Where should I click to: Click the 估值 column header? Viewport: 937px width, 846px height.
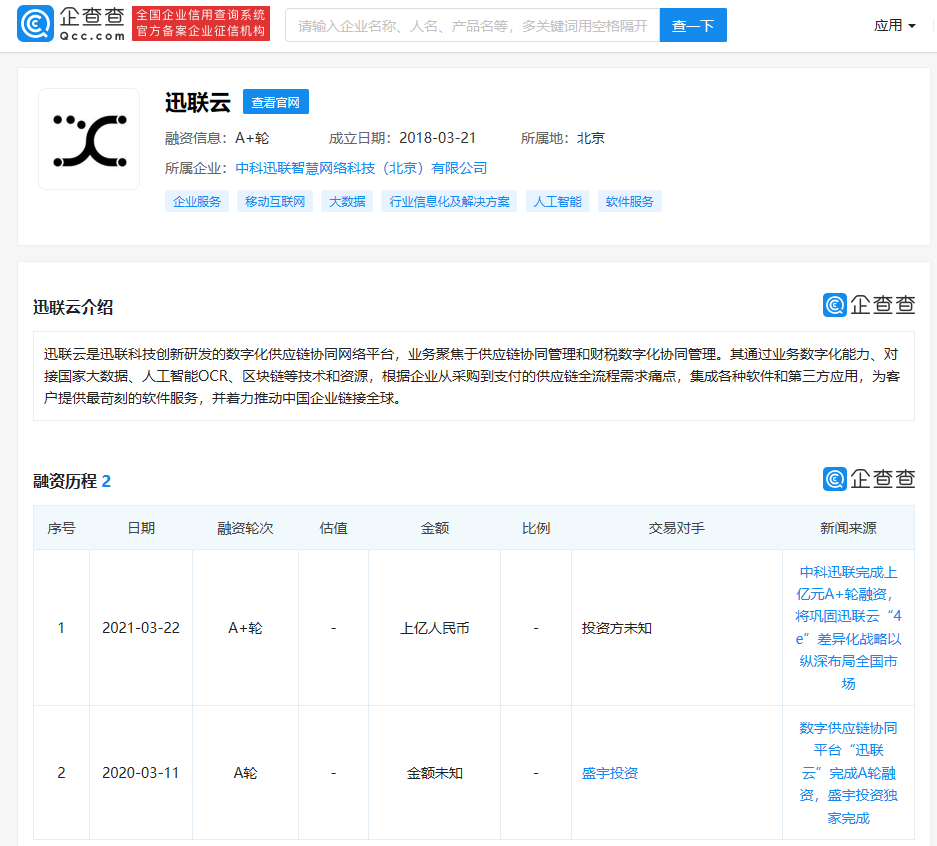point(333,528)
